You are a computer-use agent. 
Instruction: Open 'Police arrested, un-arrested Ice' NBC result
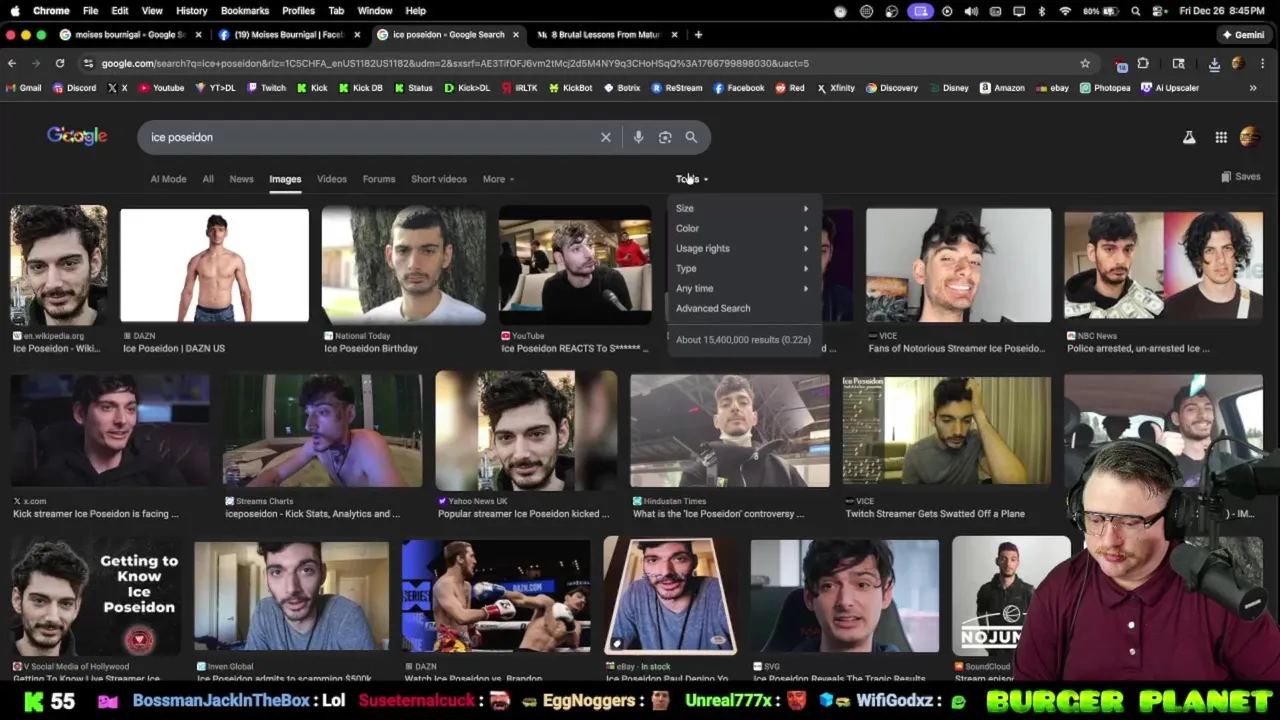pyautogui.click(x=1138, y=348)
